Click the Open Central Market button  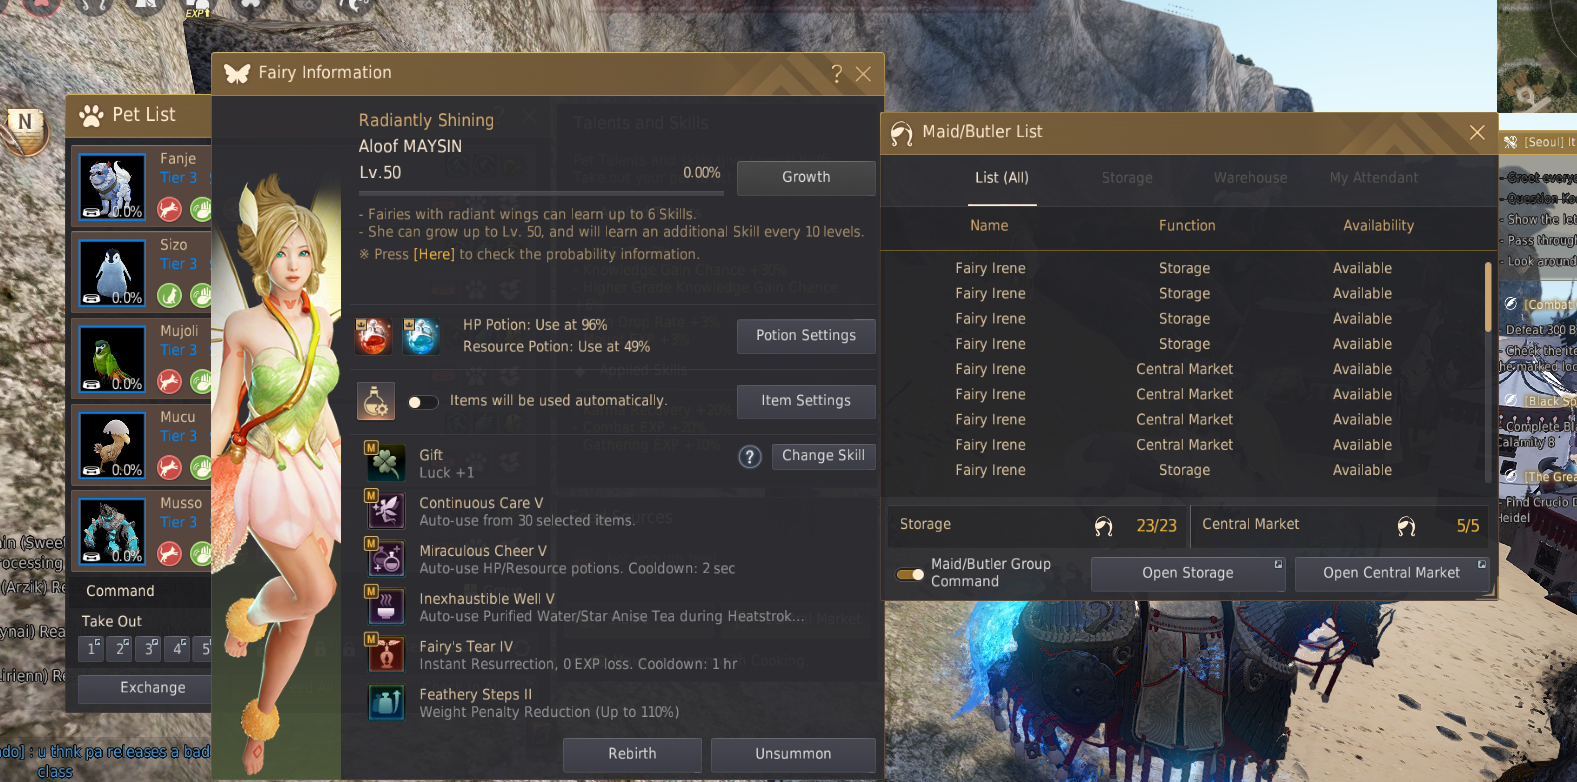(1392, 574)
